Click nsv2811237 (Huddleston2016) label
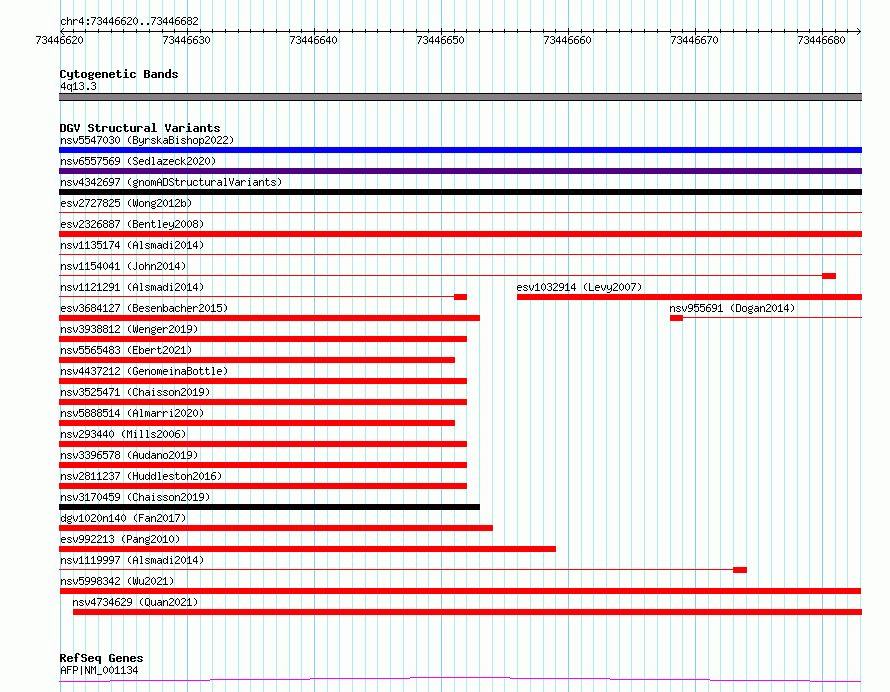The image size is (890, 692). click(x=141, y=476)
